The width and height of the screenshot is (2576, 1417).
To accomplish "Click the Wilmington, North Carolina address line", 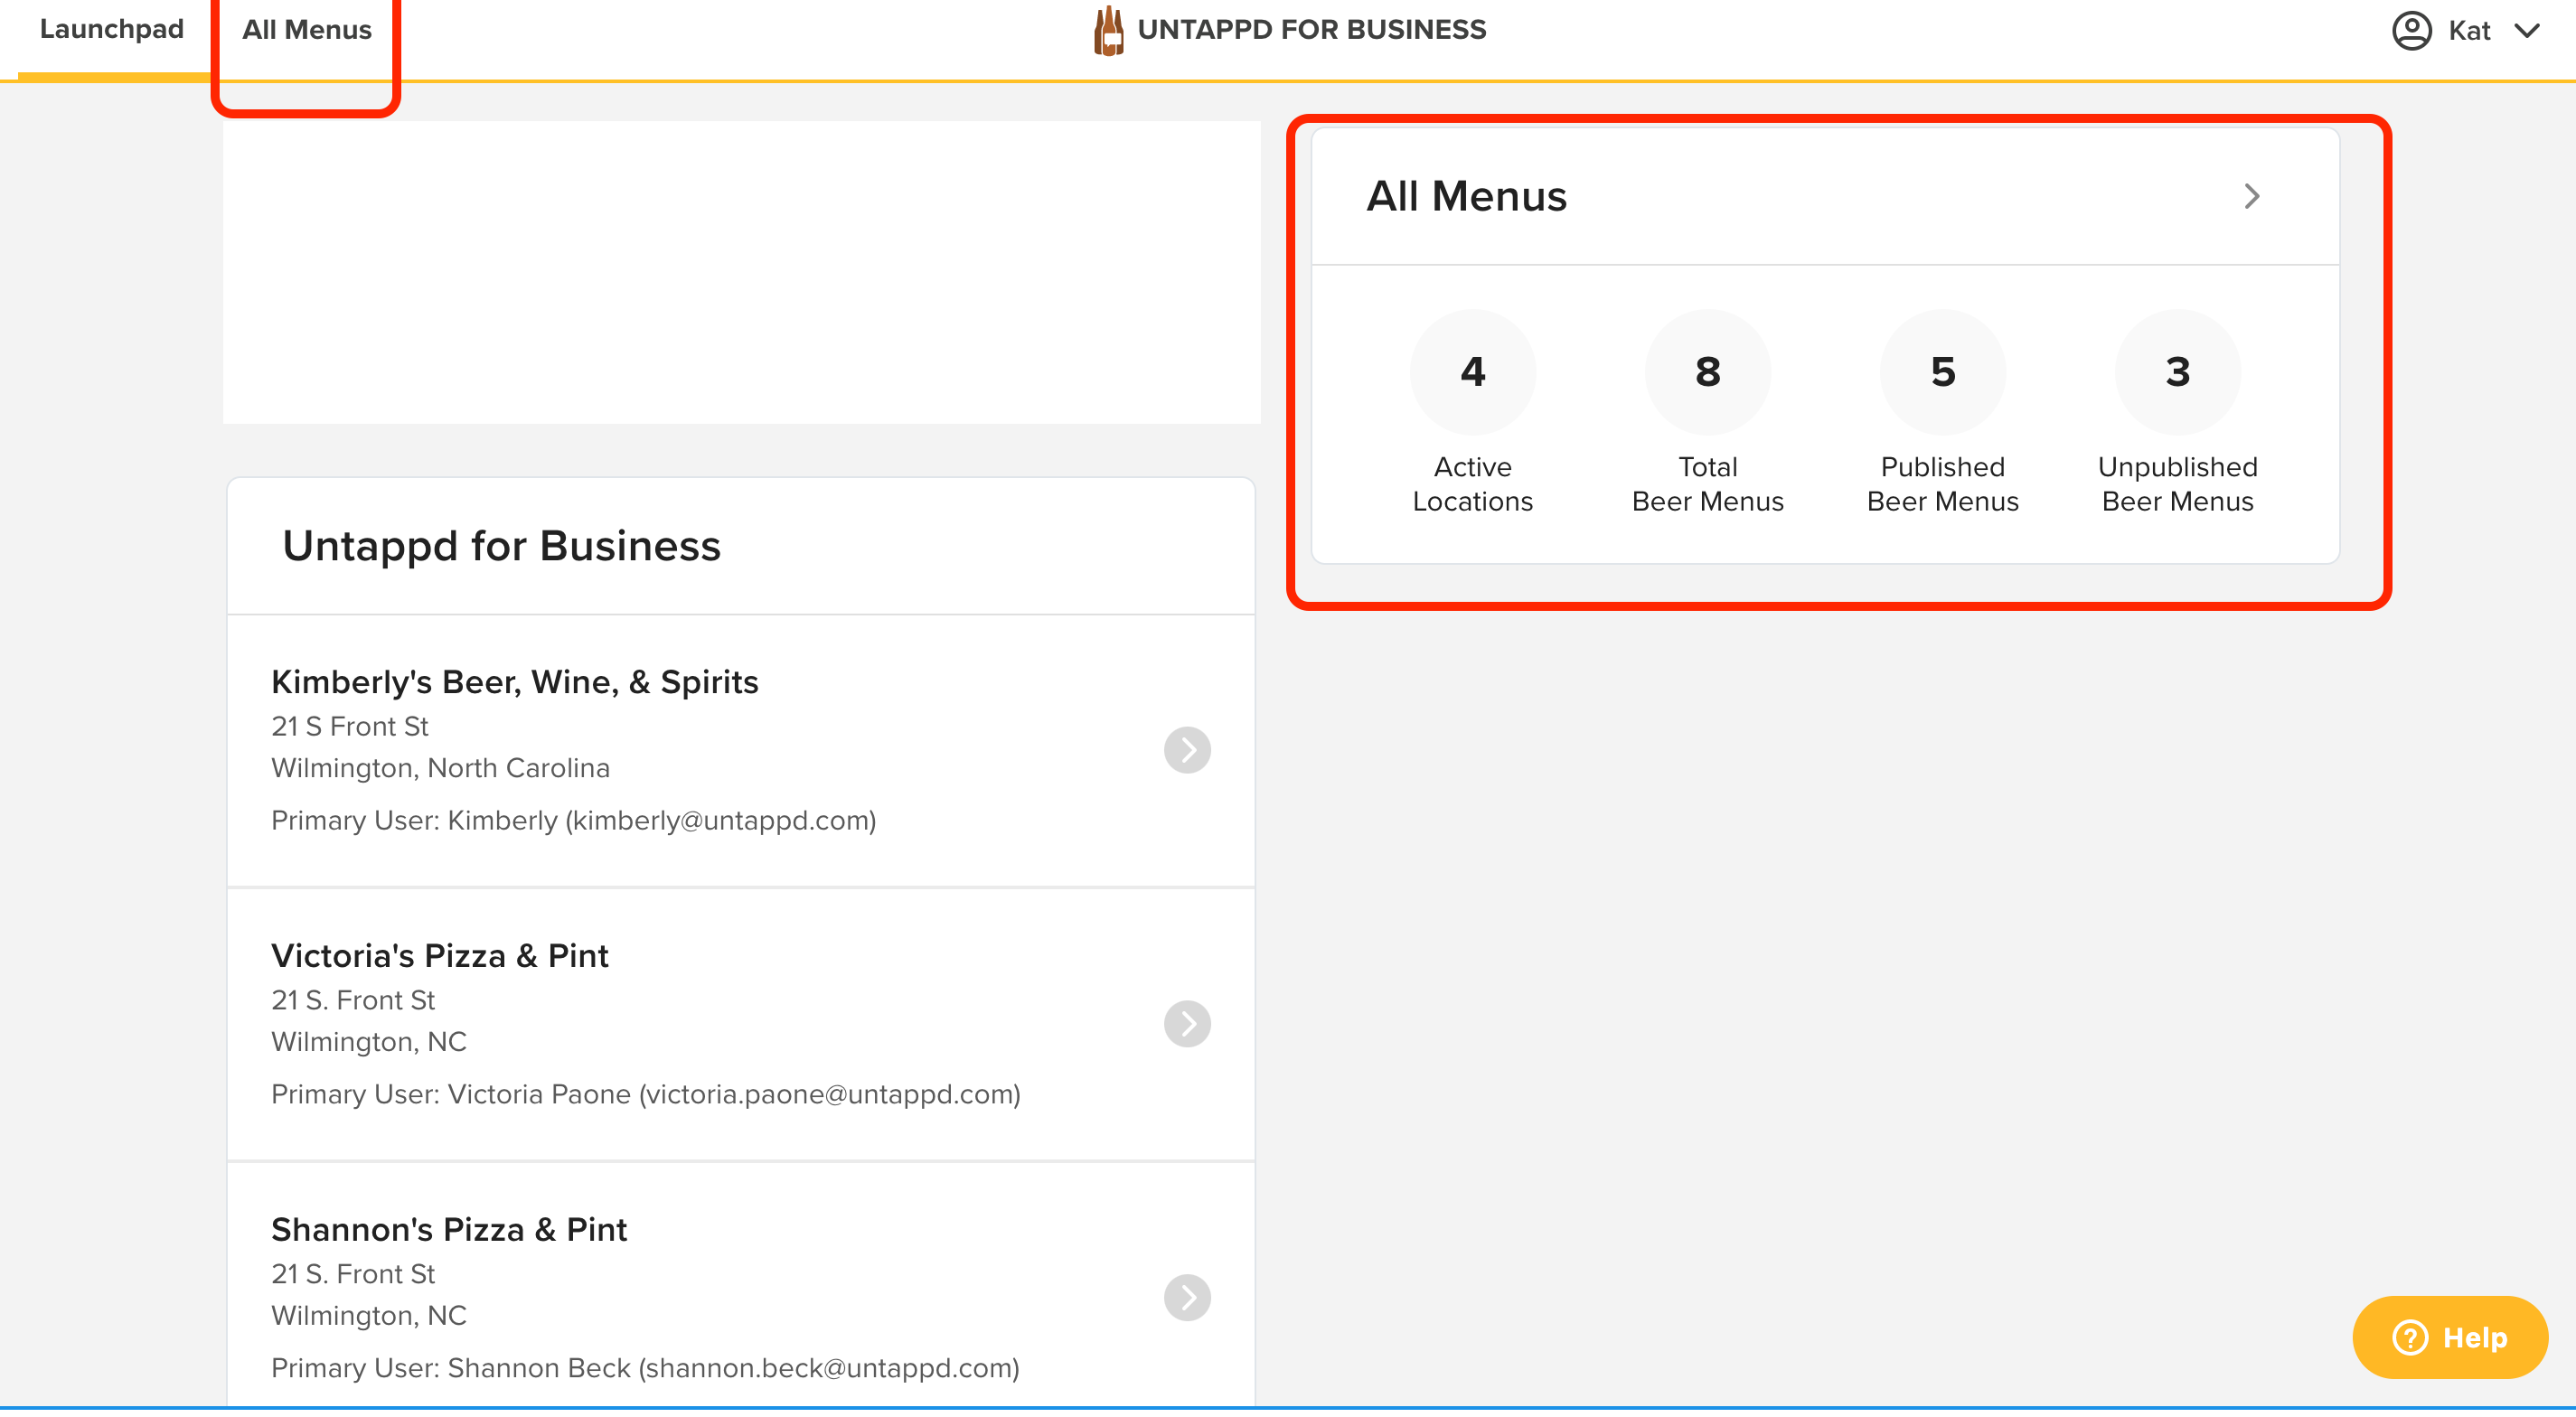I will pyautogui.click(x=441, y=768).
